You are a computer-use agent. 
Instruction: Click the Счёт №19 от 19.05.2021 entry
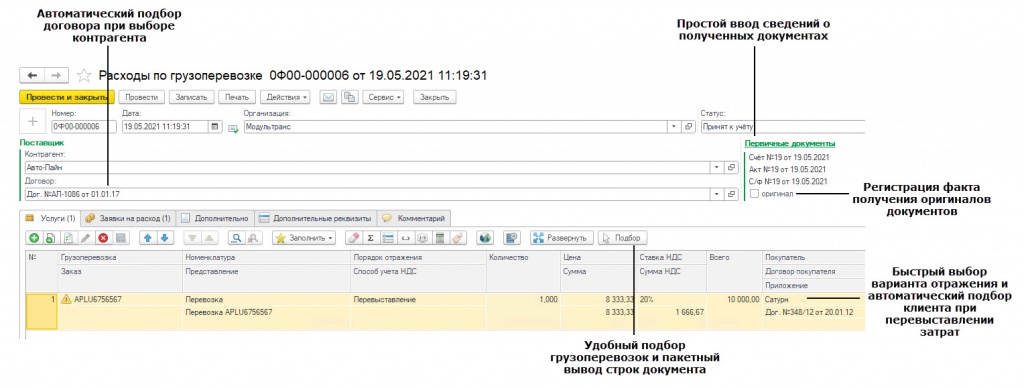pyautogui.click(x=788, y=157)
